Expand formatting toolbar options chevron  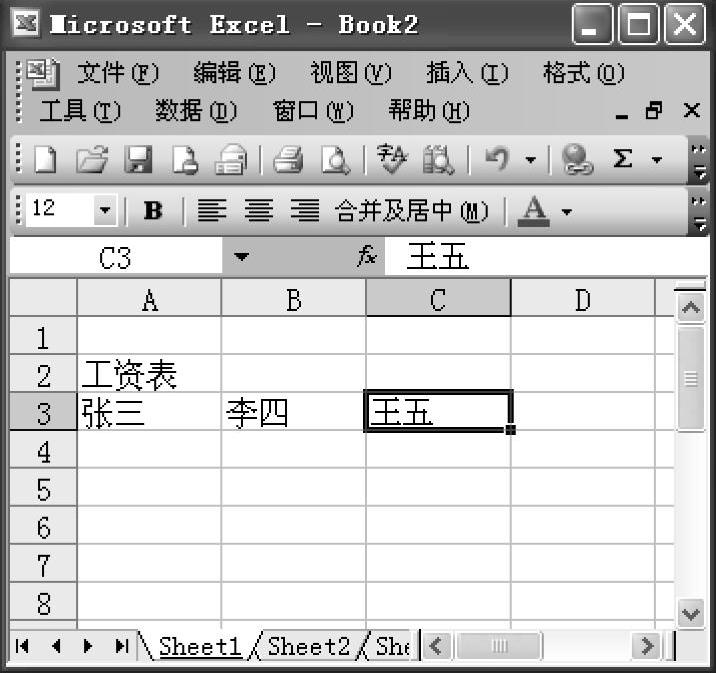[x=699, y=213]
